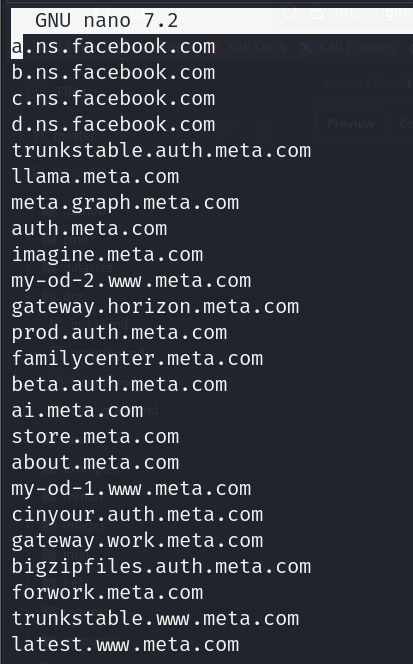The image size is (413, 664).
Task: Select gateway.horizon.meta.com line
Action: (x=155, y=307)
